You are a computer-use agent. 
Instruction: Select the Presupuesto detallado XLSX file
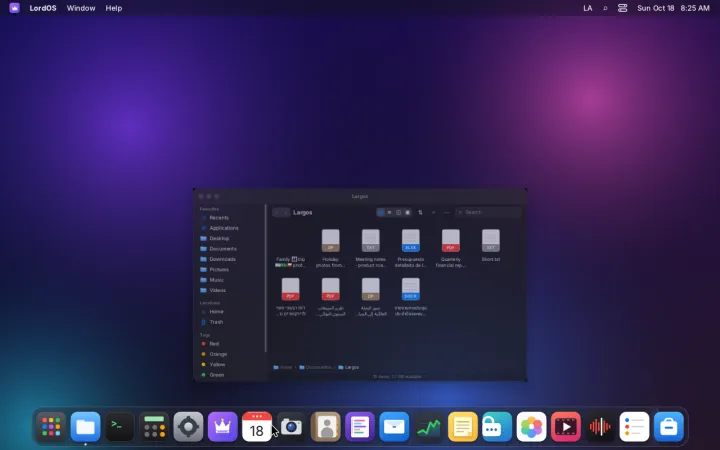pyautogui.click(x=411, y=248)
